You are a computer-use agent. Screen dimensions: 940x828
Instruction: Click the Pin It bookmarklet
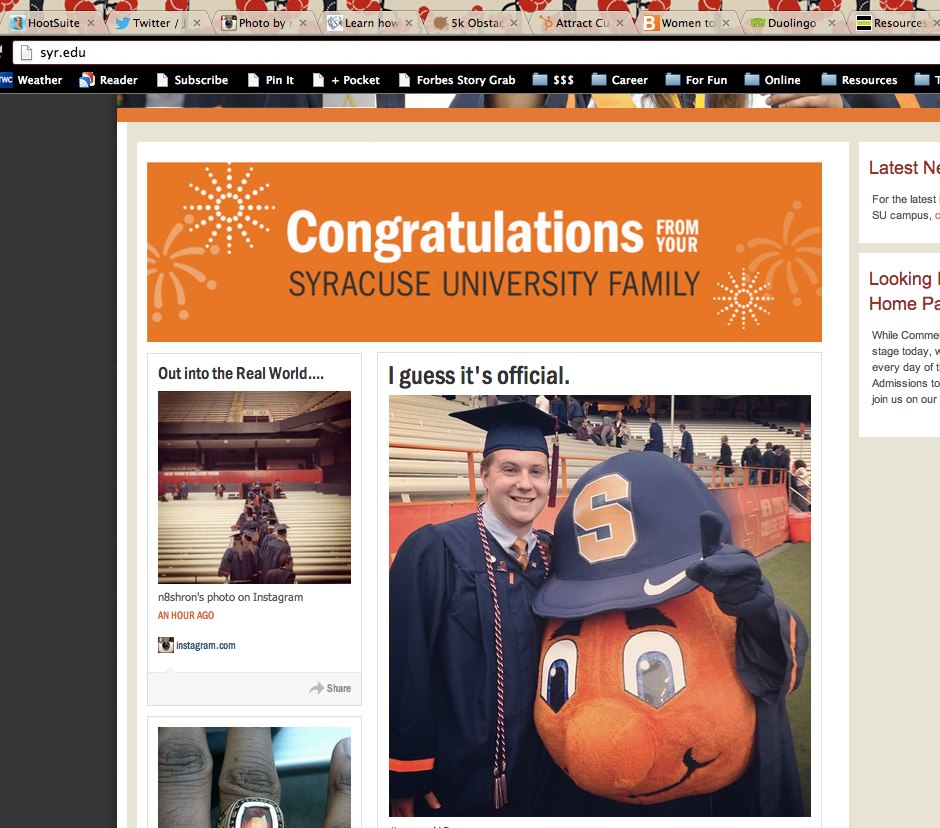[x=271, y=80]
